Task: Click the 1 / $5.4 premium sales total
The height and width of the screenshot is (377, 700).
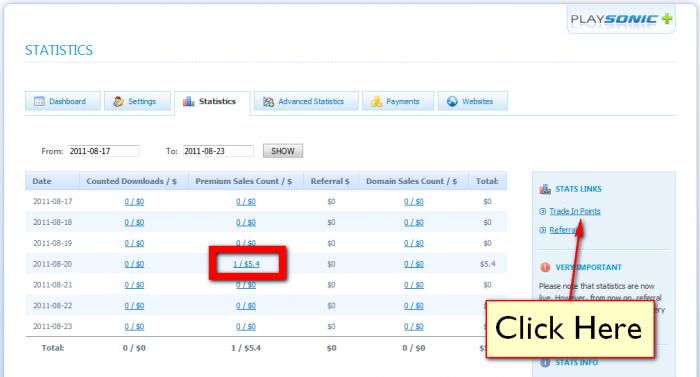Action: [x=246, y=348]
